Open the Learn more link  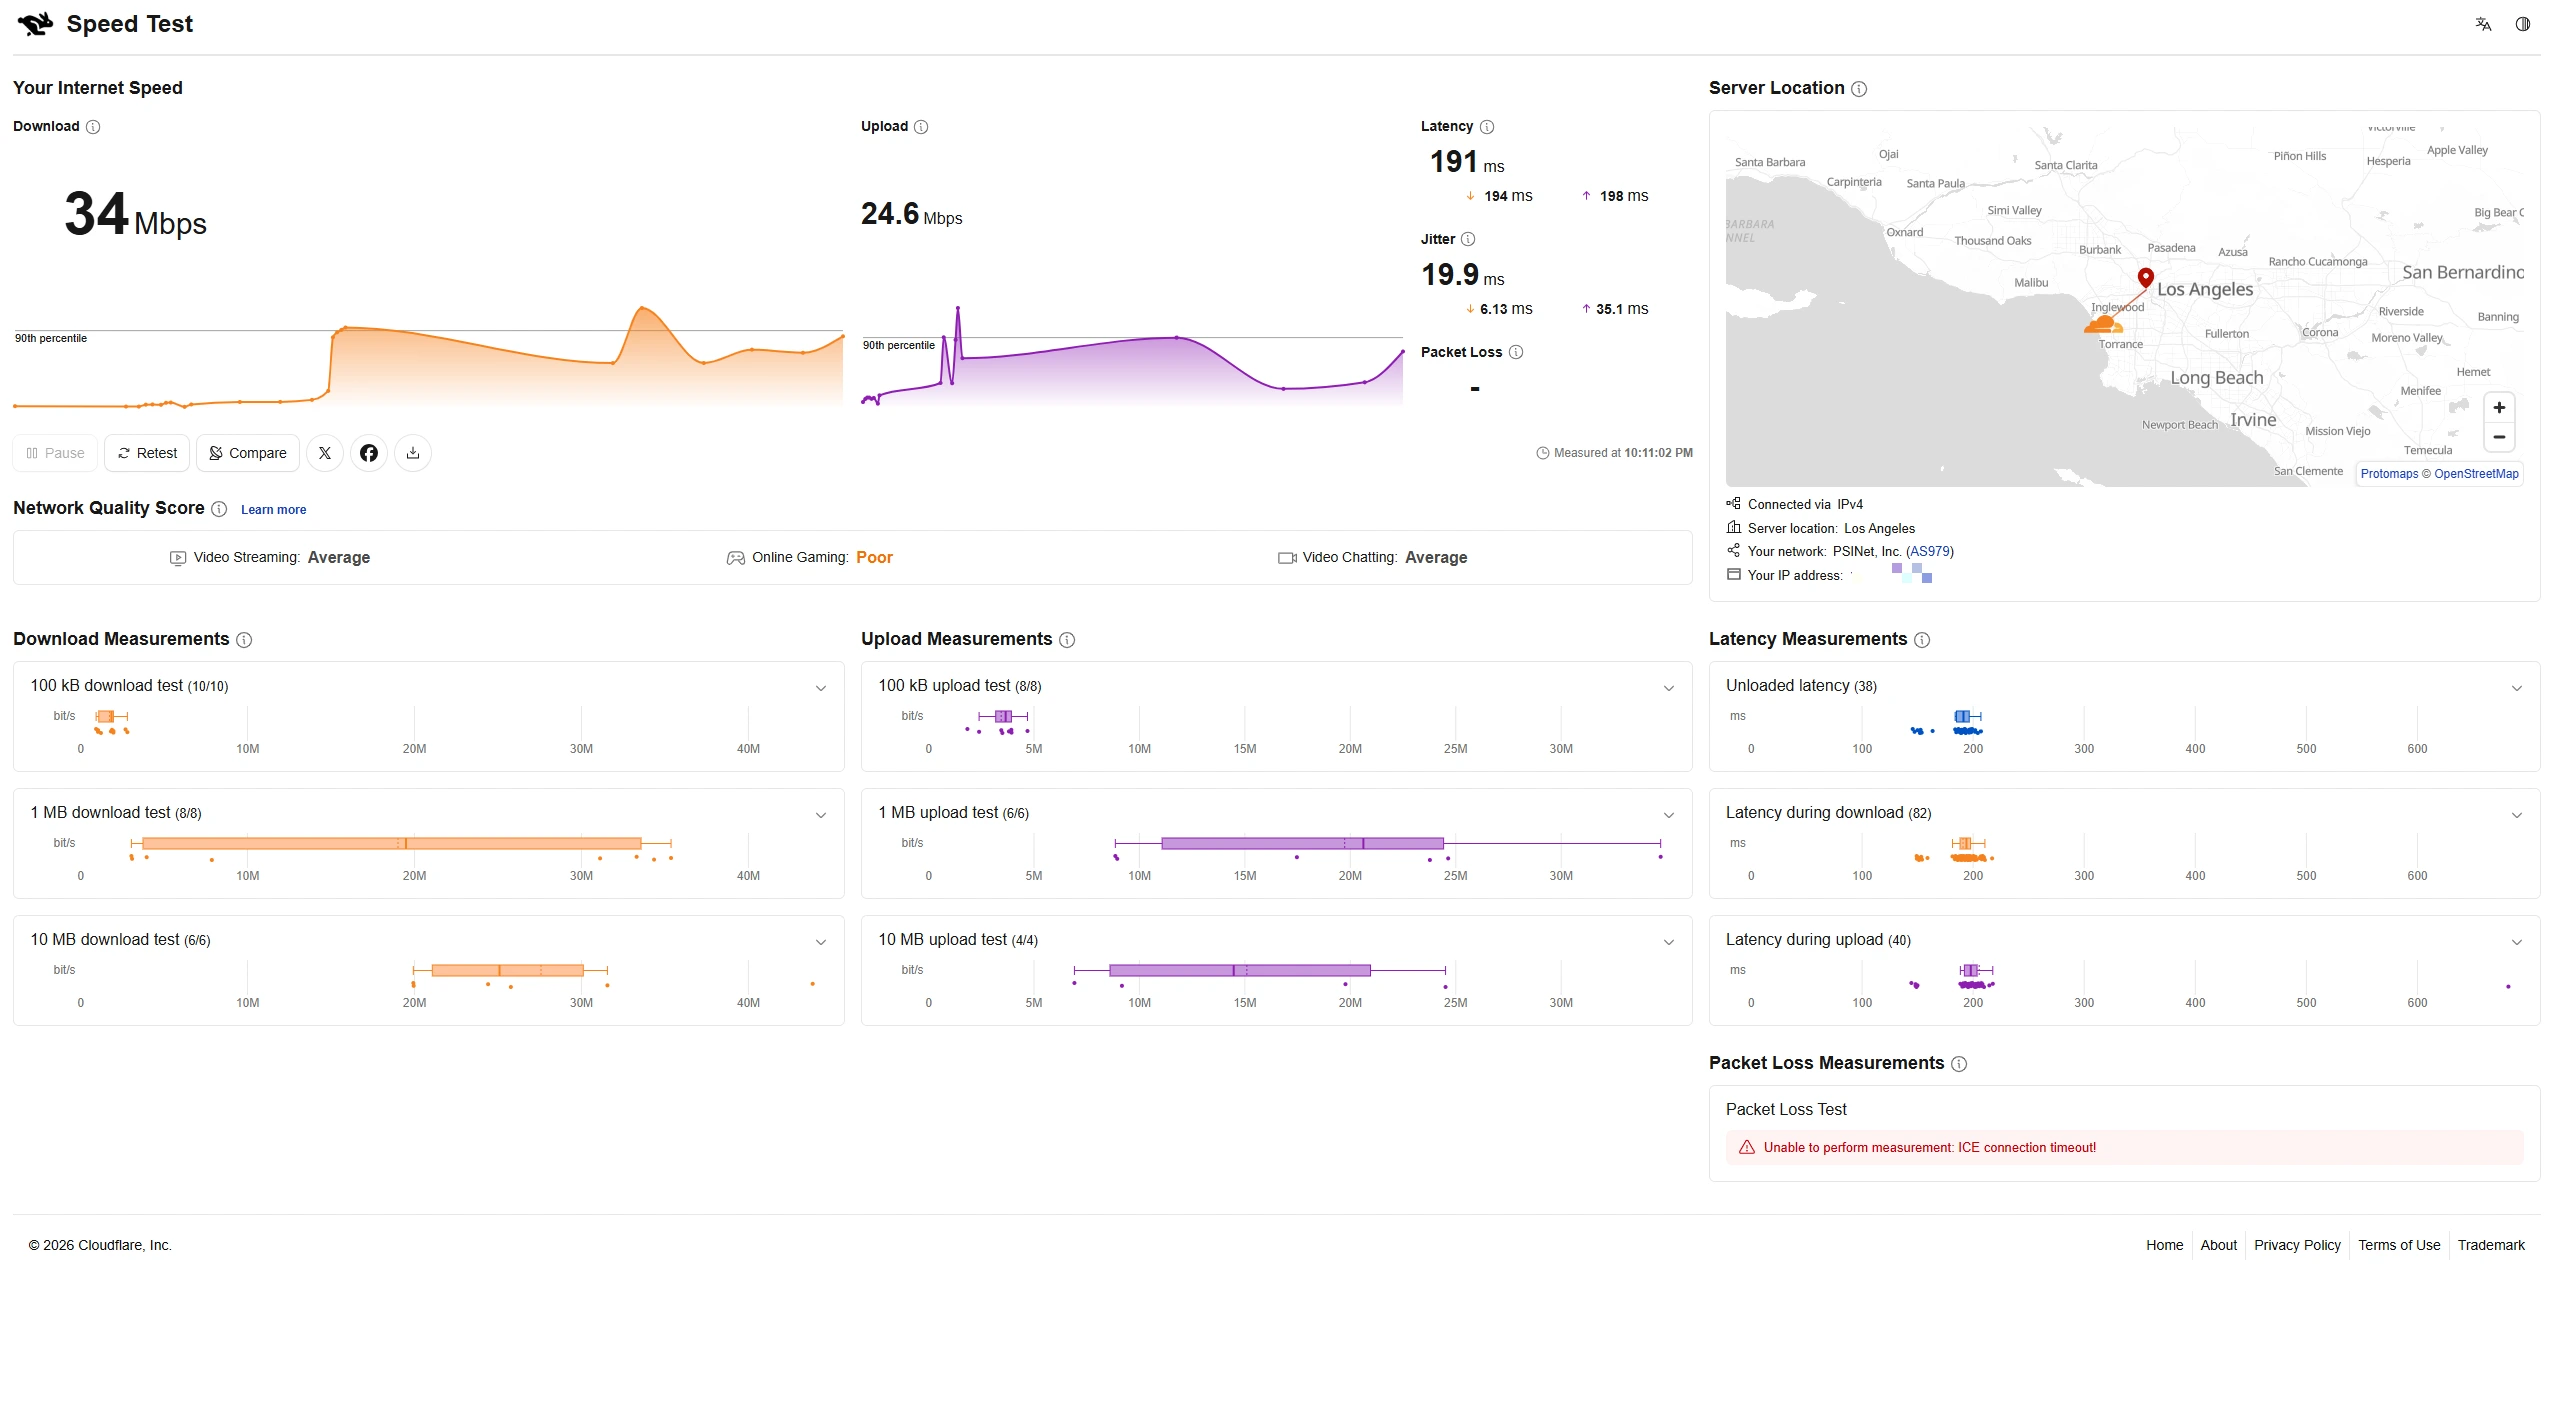[x=273, y=510]
